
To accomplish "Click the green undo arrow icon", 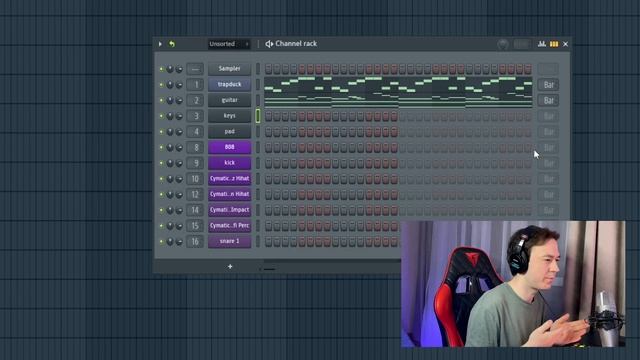I will click(x=172, y=44).
